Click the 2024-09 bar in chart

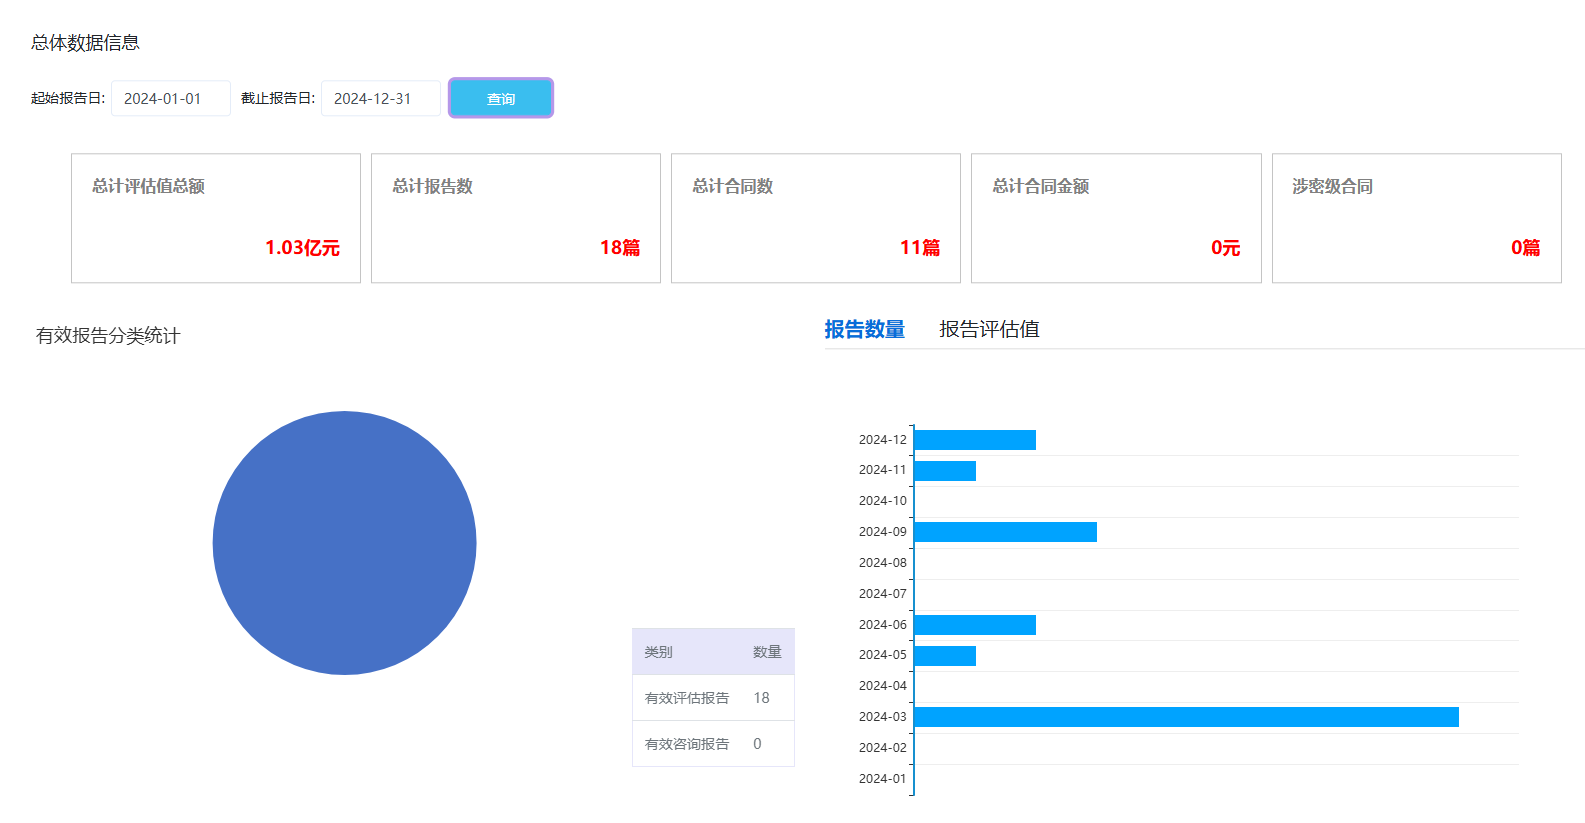point(1005,532)
